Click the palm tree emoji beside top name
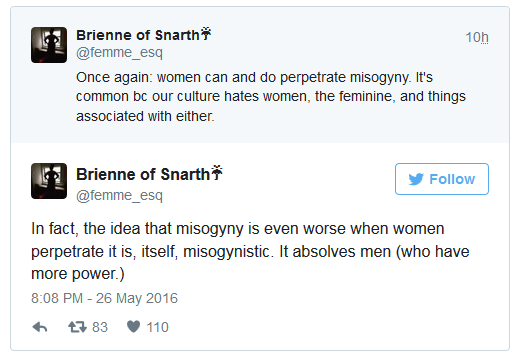The image size is (517, 360). click(x=205, y=34)
